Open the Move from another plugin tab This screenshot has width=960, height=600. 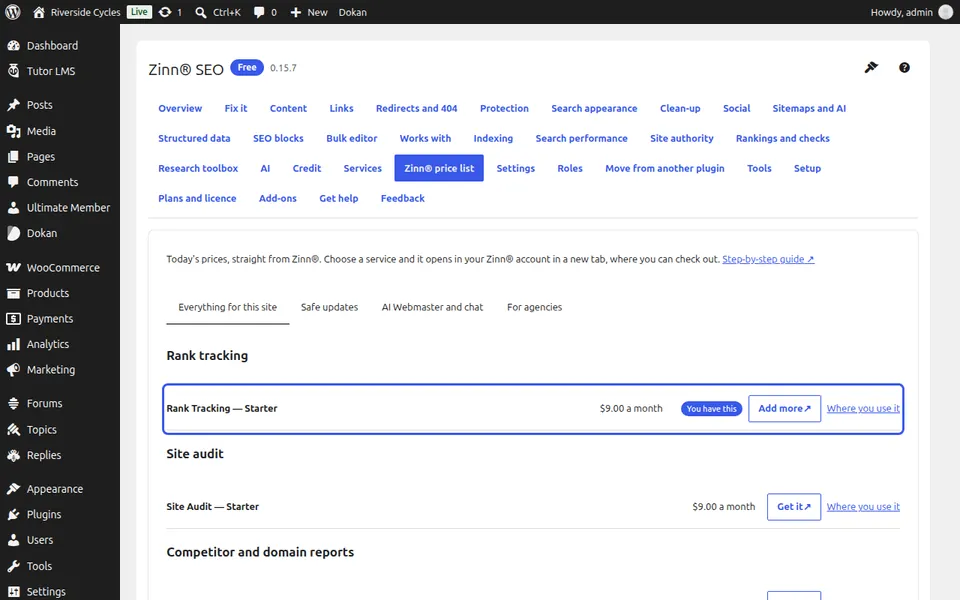(664, 168)
